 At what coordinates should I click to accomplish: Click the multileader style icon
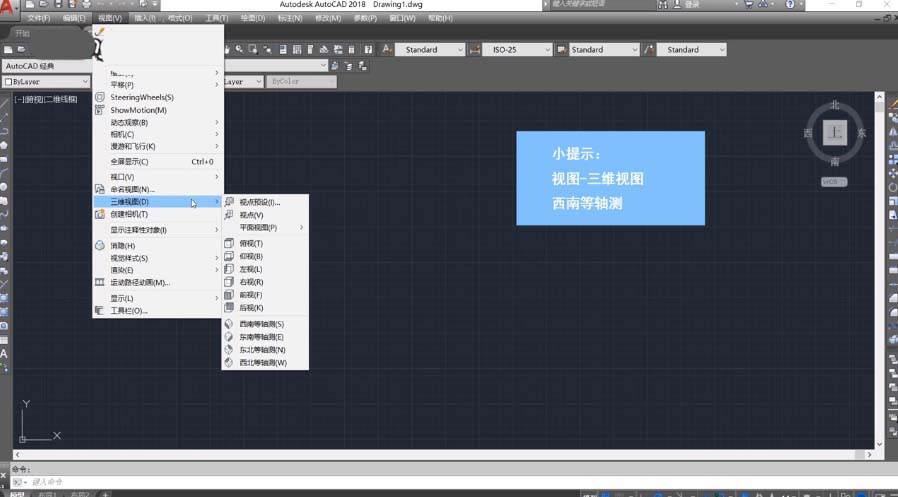(x=648, y=50)
